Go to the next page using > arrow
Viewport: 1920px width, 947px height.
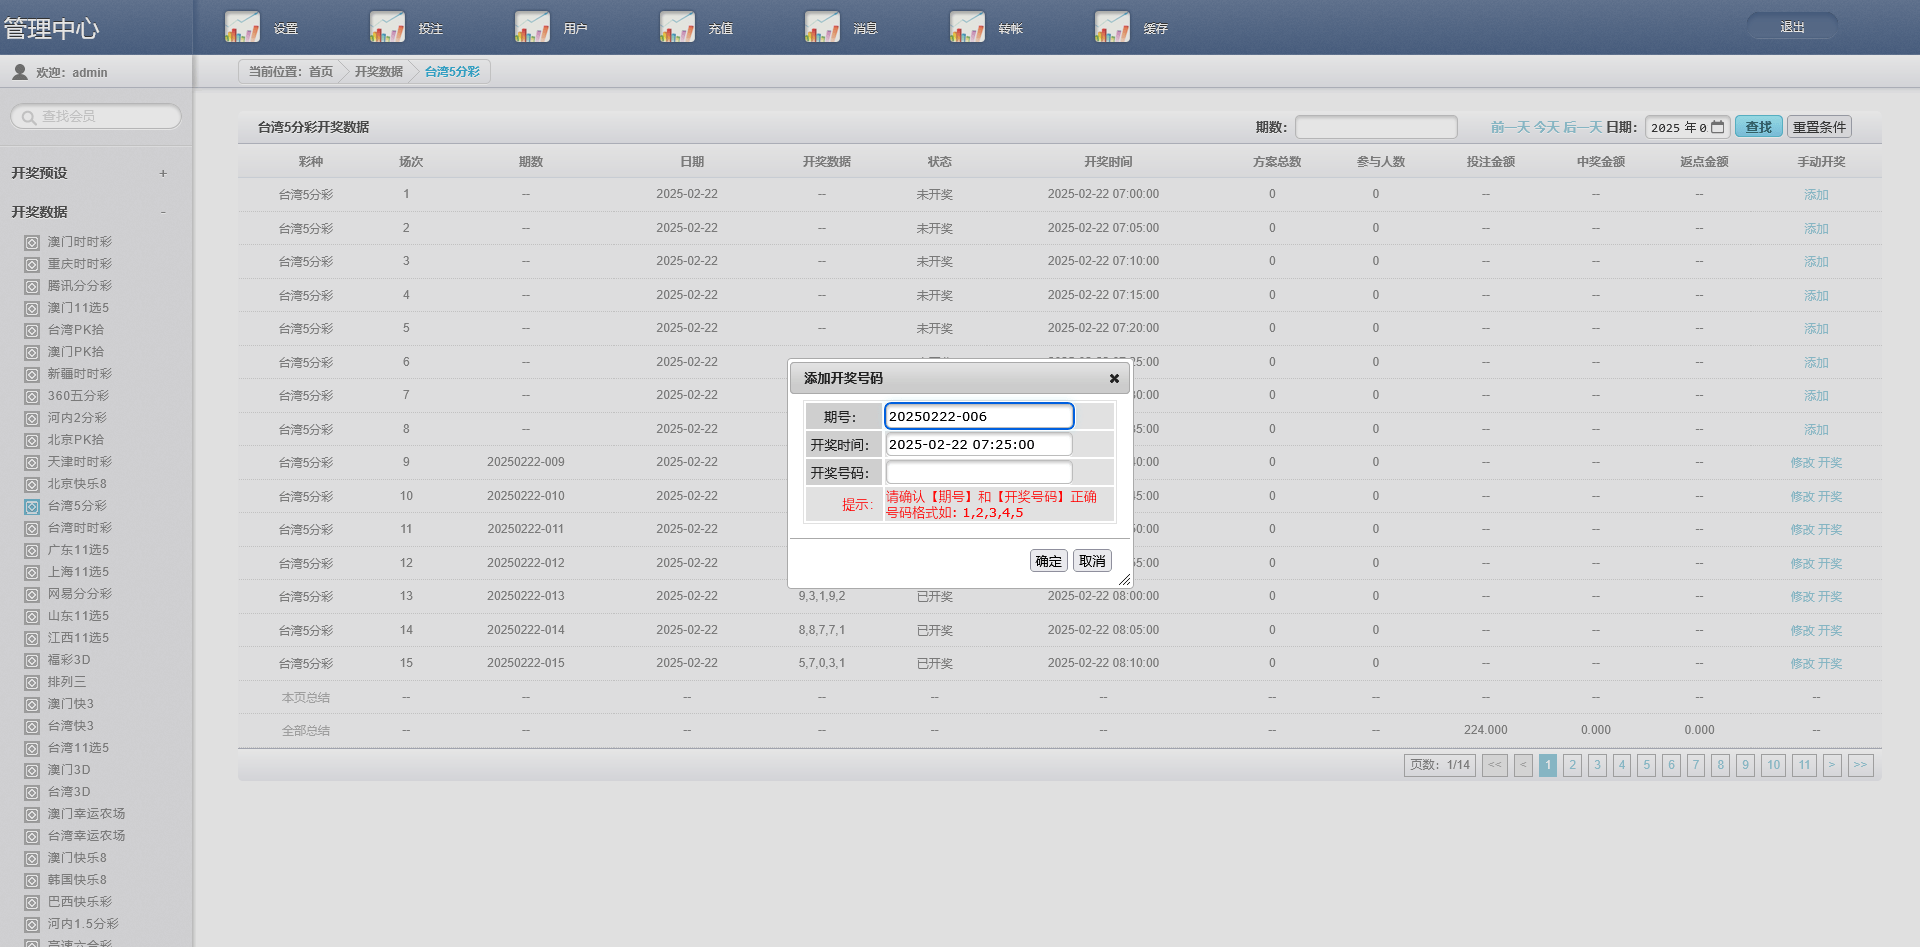[x=1832, y=765]
